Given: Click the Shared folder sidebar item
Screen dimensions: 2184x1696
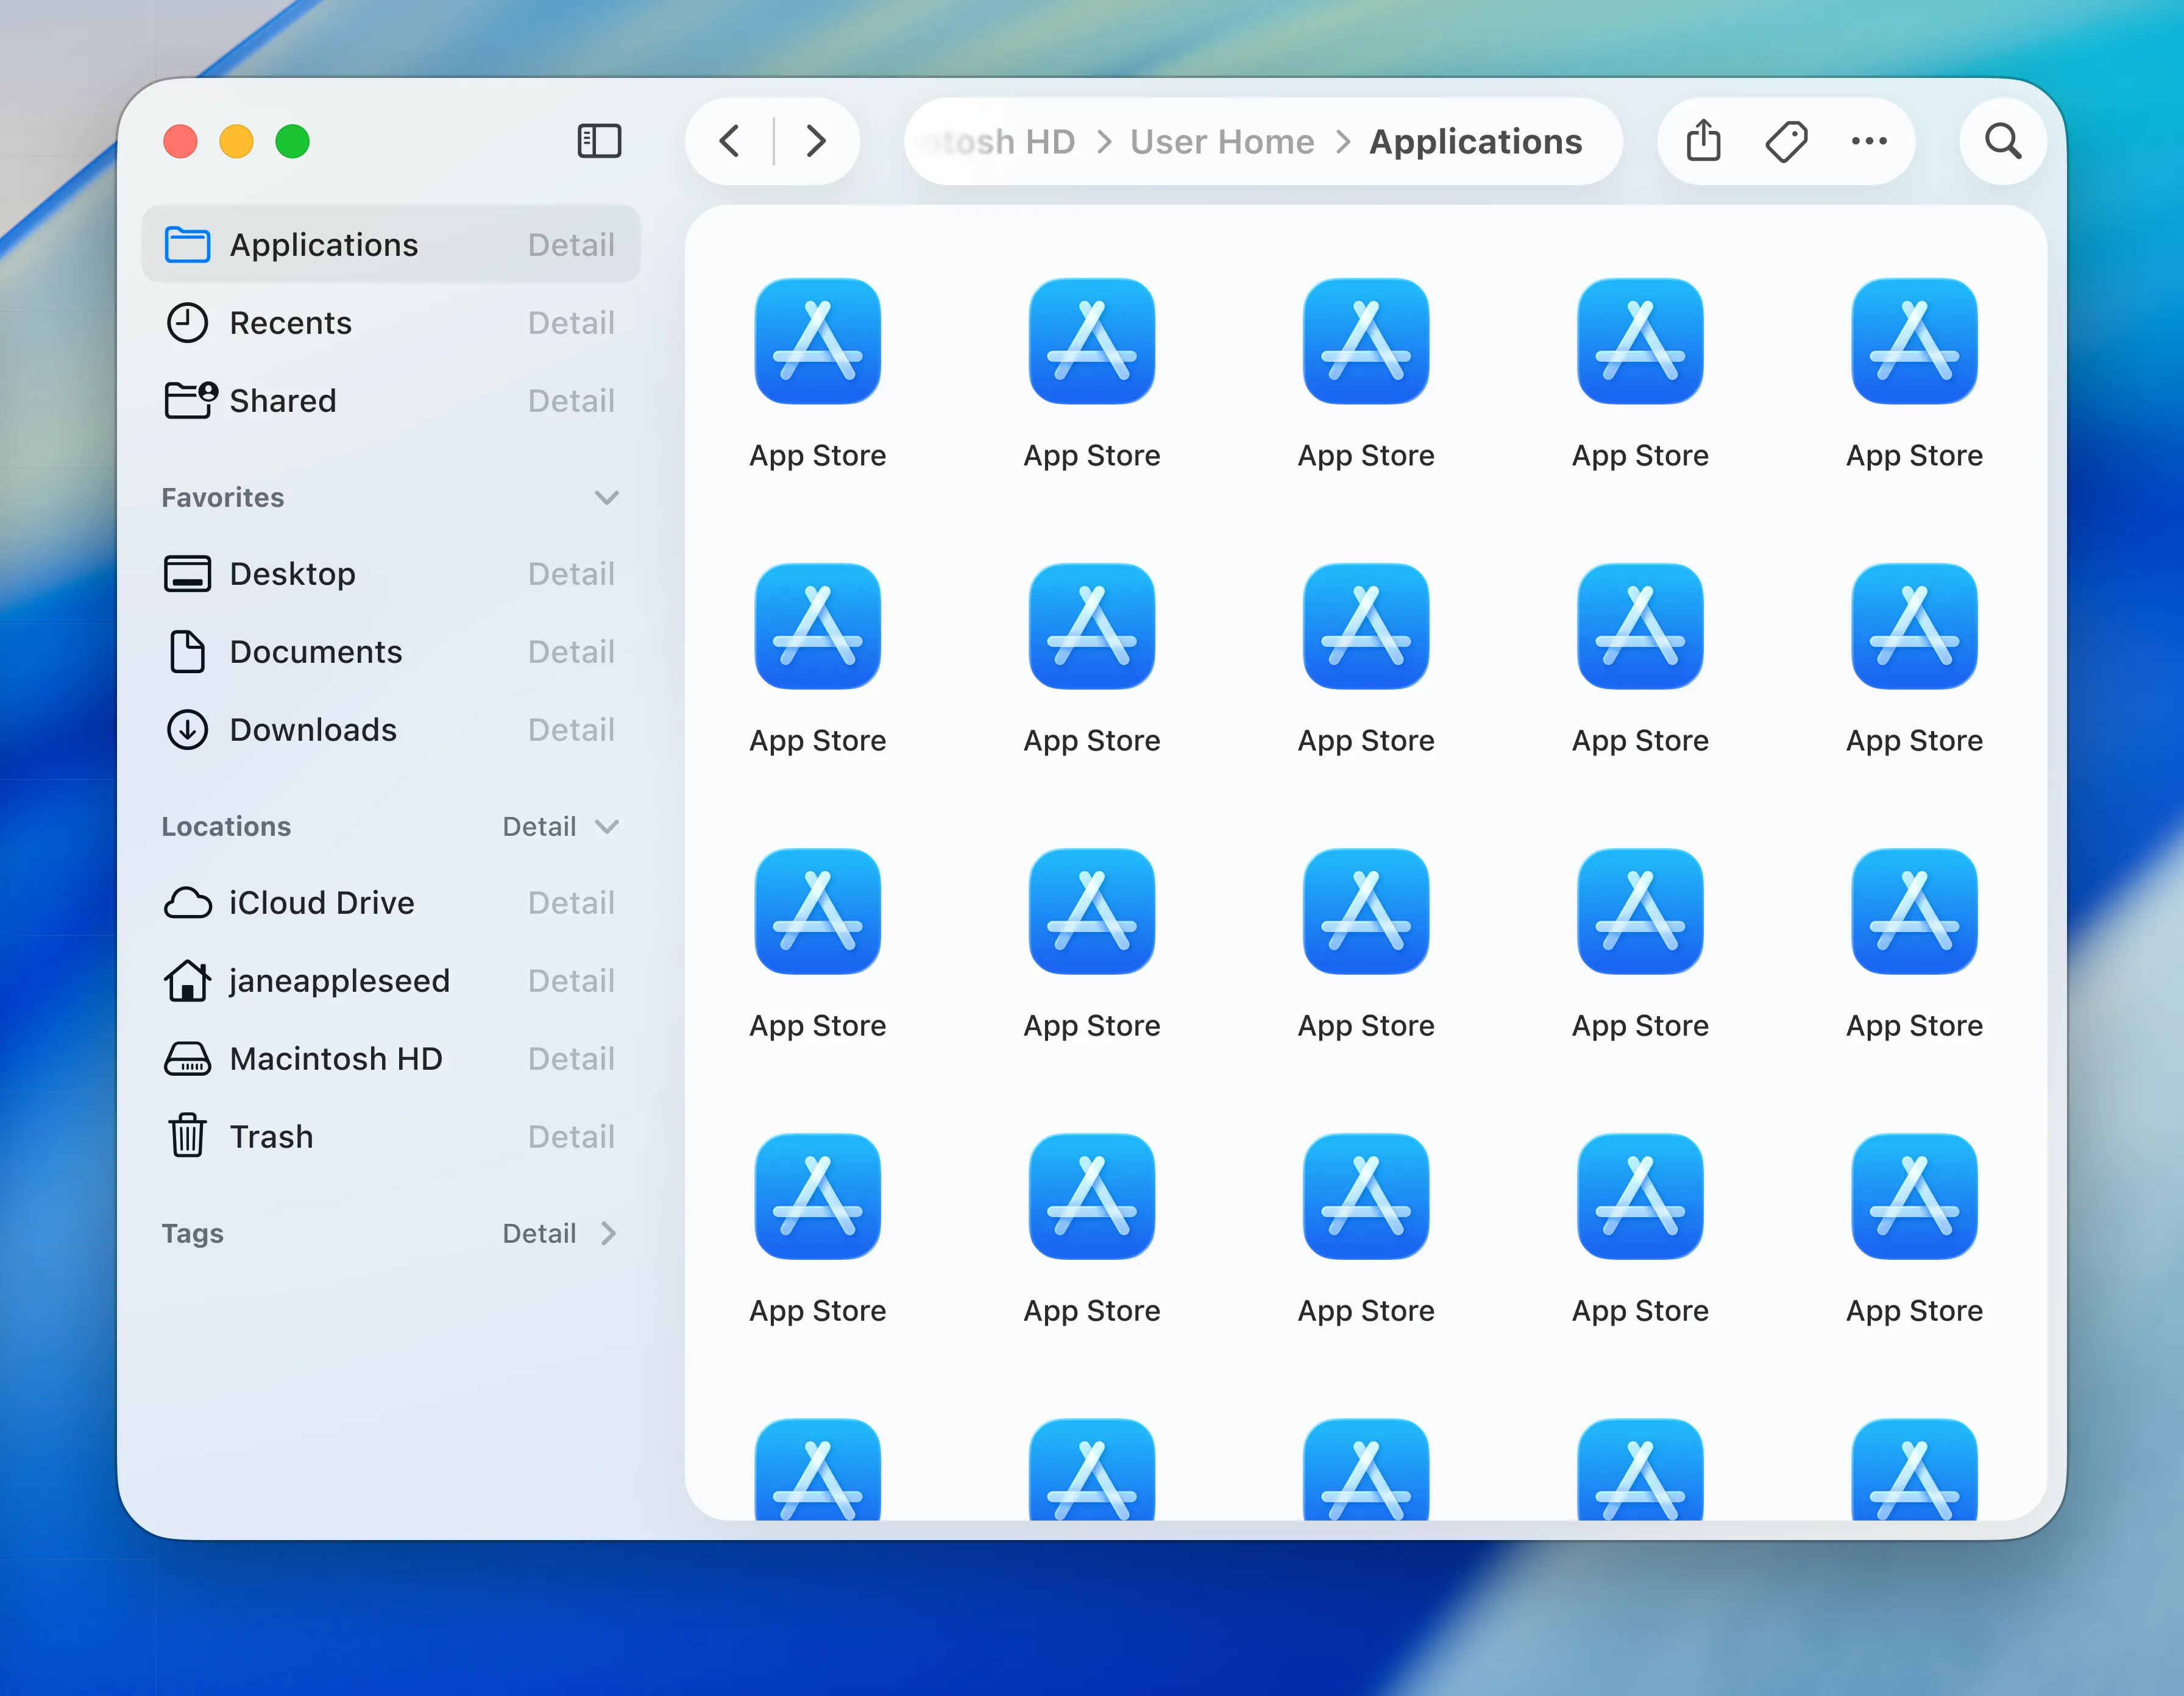Looking at the screenshot, I should (x=282, y=400).
